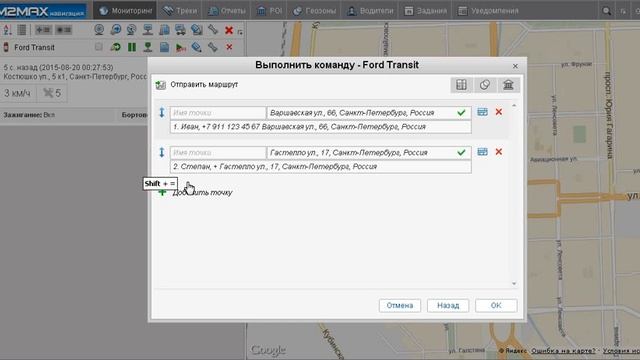Click the dialog scrollbar down arrow
The height and width of the screenshot is (360, 640).
click(x=514, y=283)
